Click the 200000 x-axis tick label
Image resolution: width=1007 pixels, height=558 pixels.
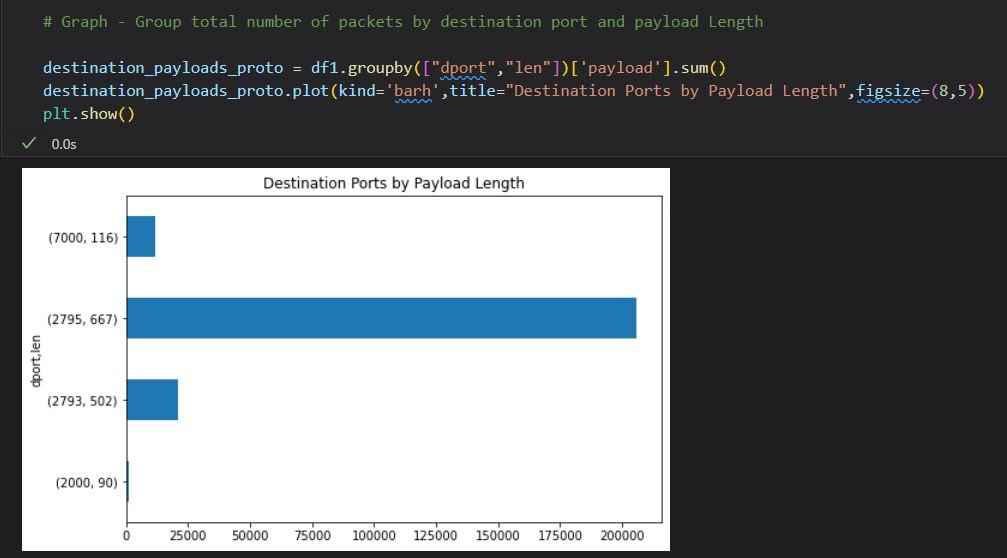tap(622, 536)
